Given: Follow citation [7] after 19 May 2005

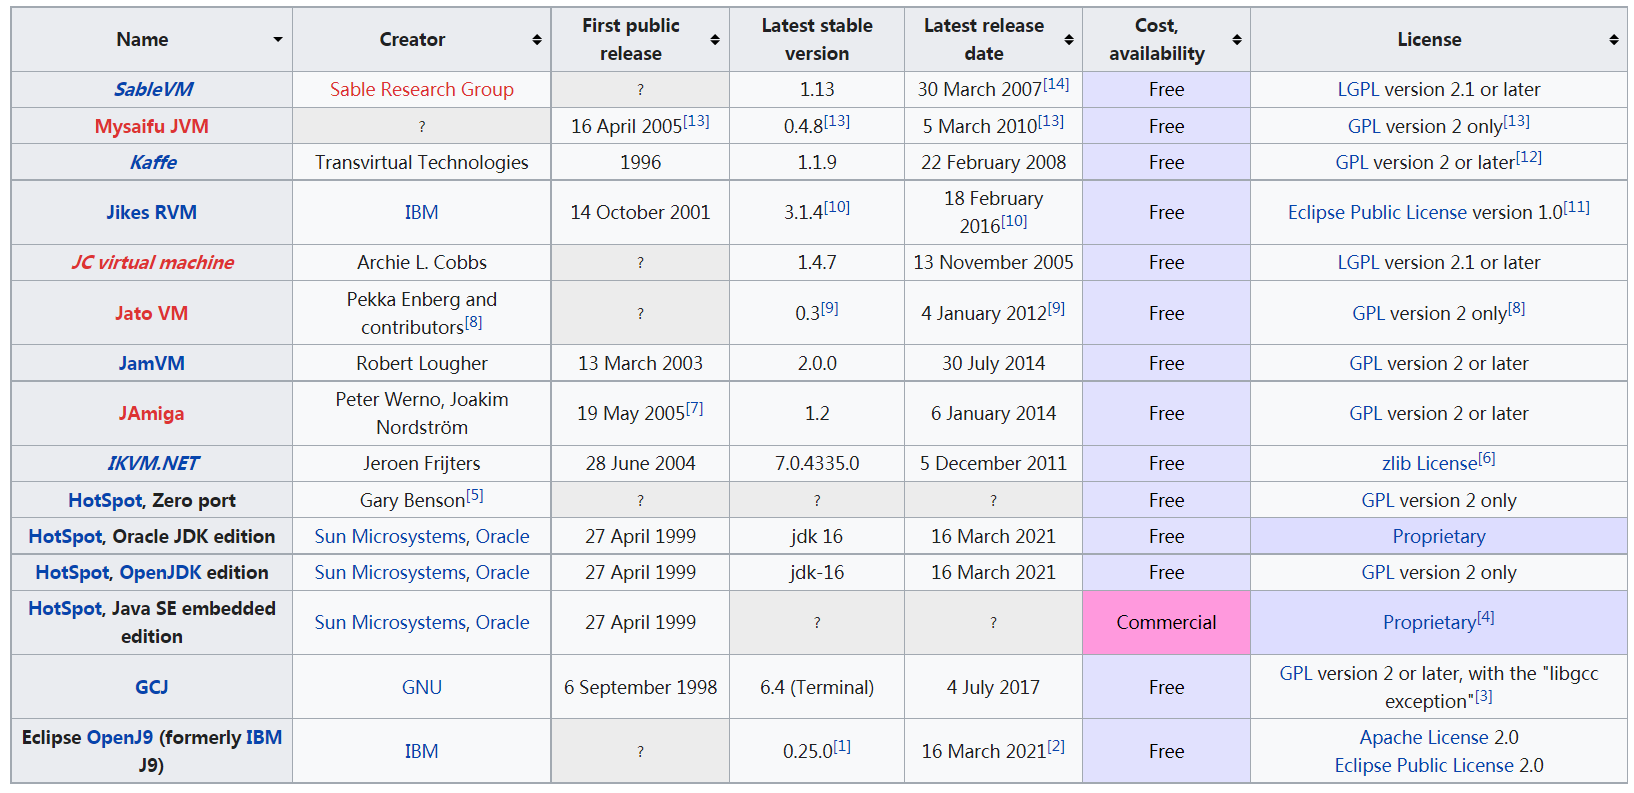Looking at the screenshot, I should click(695, 408).
